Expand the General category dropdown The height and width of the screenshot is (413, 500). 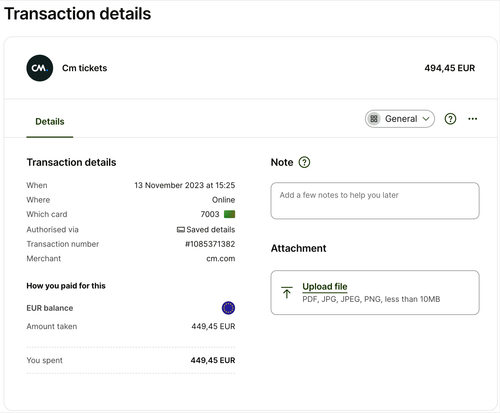(x=400, y=119)
